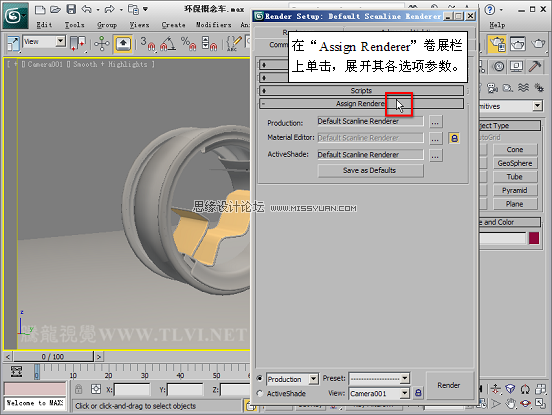Image resolution: width=552 pixels, height=415 pixels.
Task: Toggle the View lock icon in Render Setup
Action: [418, 392]
